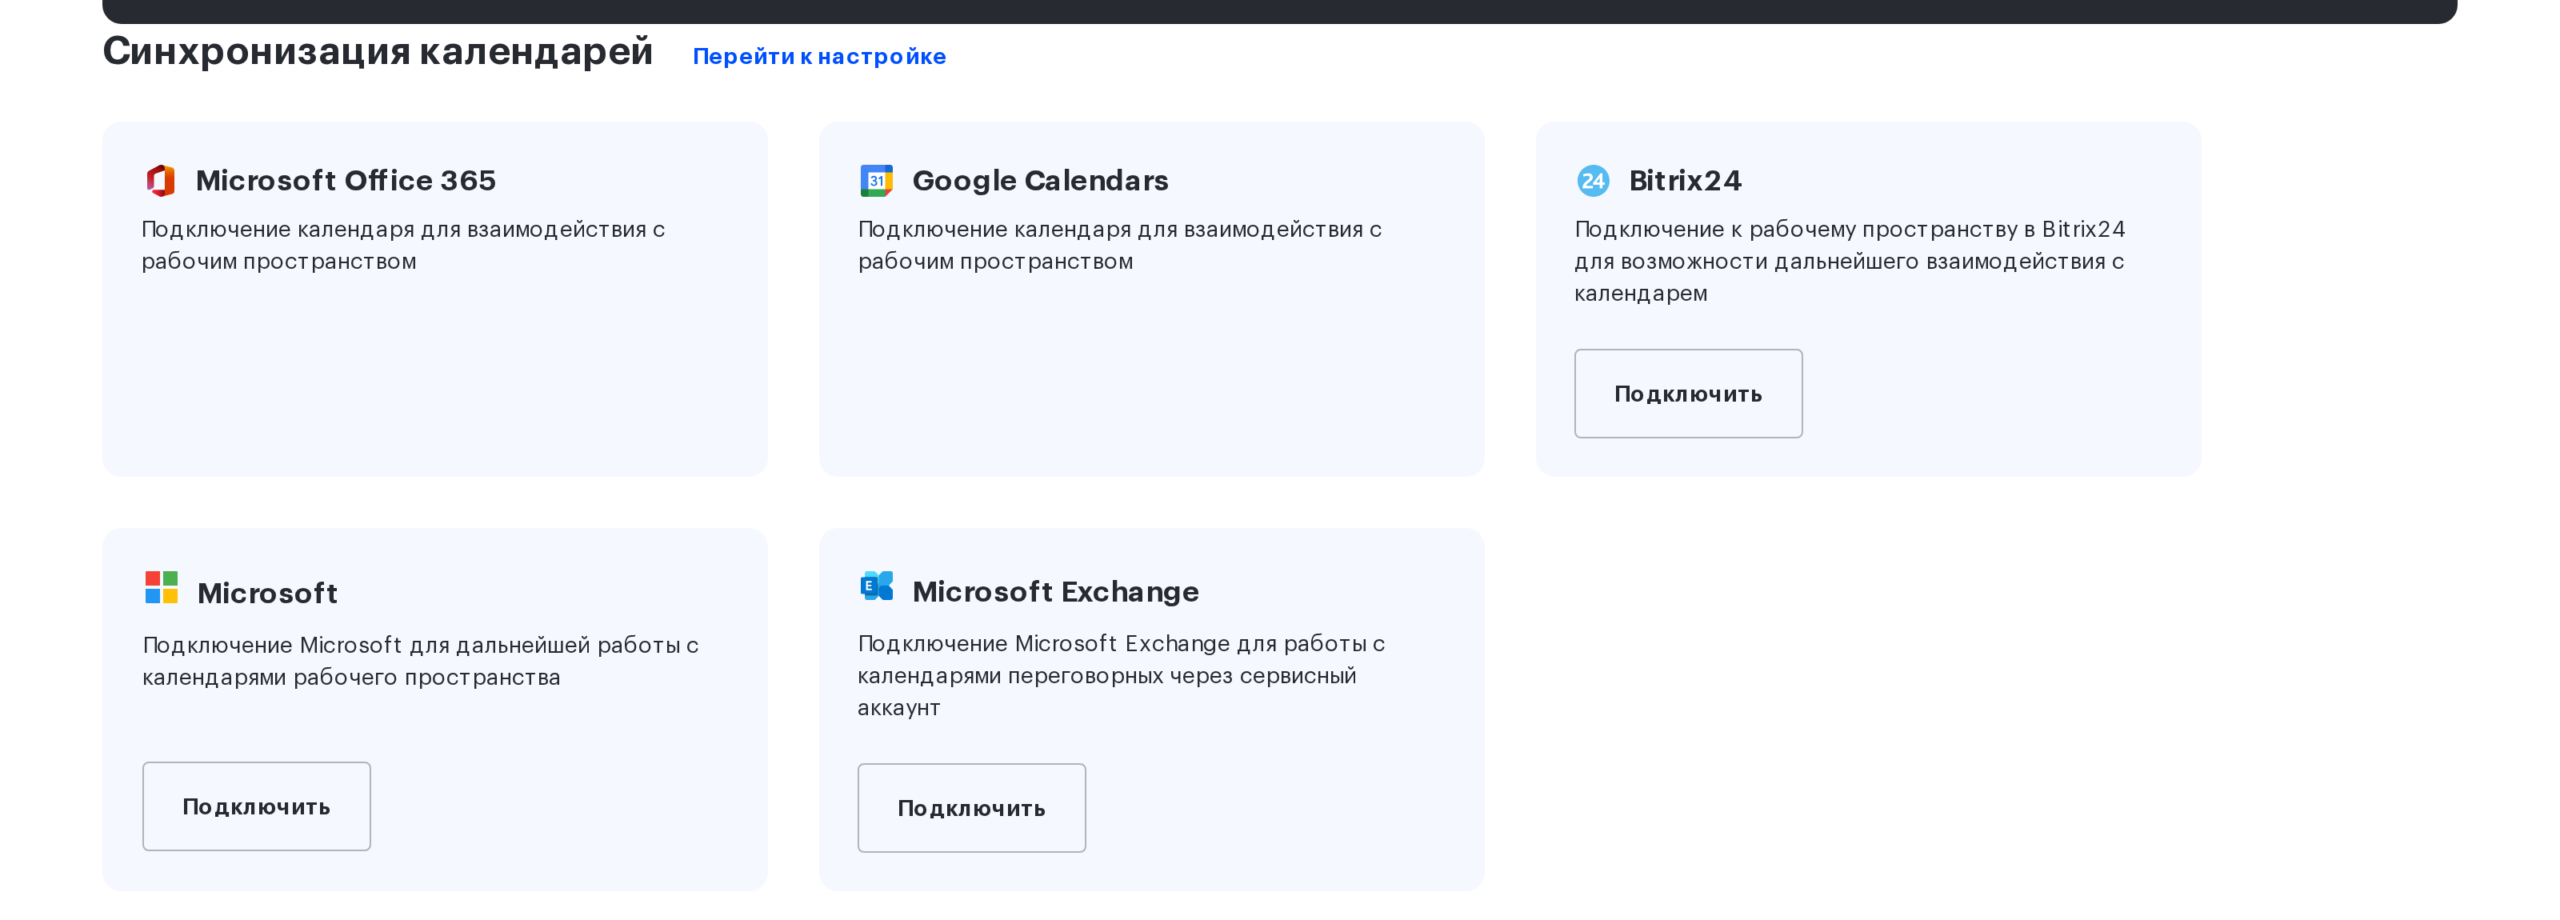Image resolution: width=2560 pixels, height=920 pixels.
Task: Connect Microsoft Exchange with Подключить button
Action: [971, 808]
